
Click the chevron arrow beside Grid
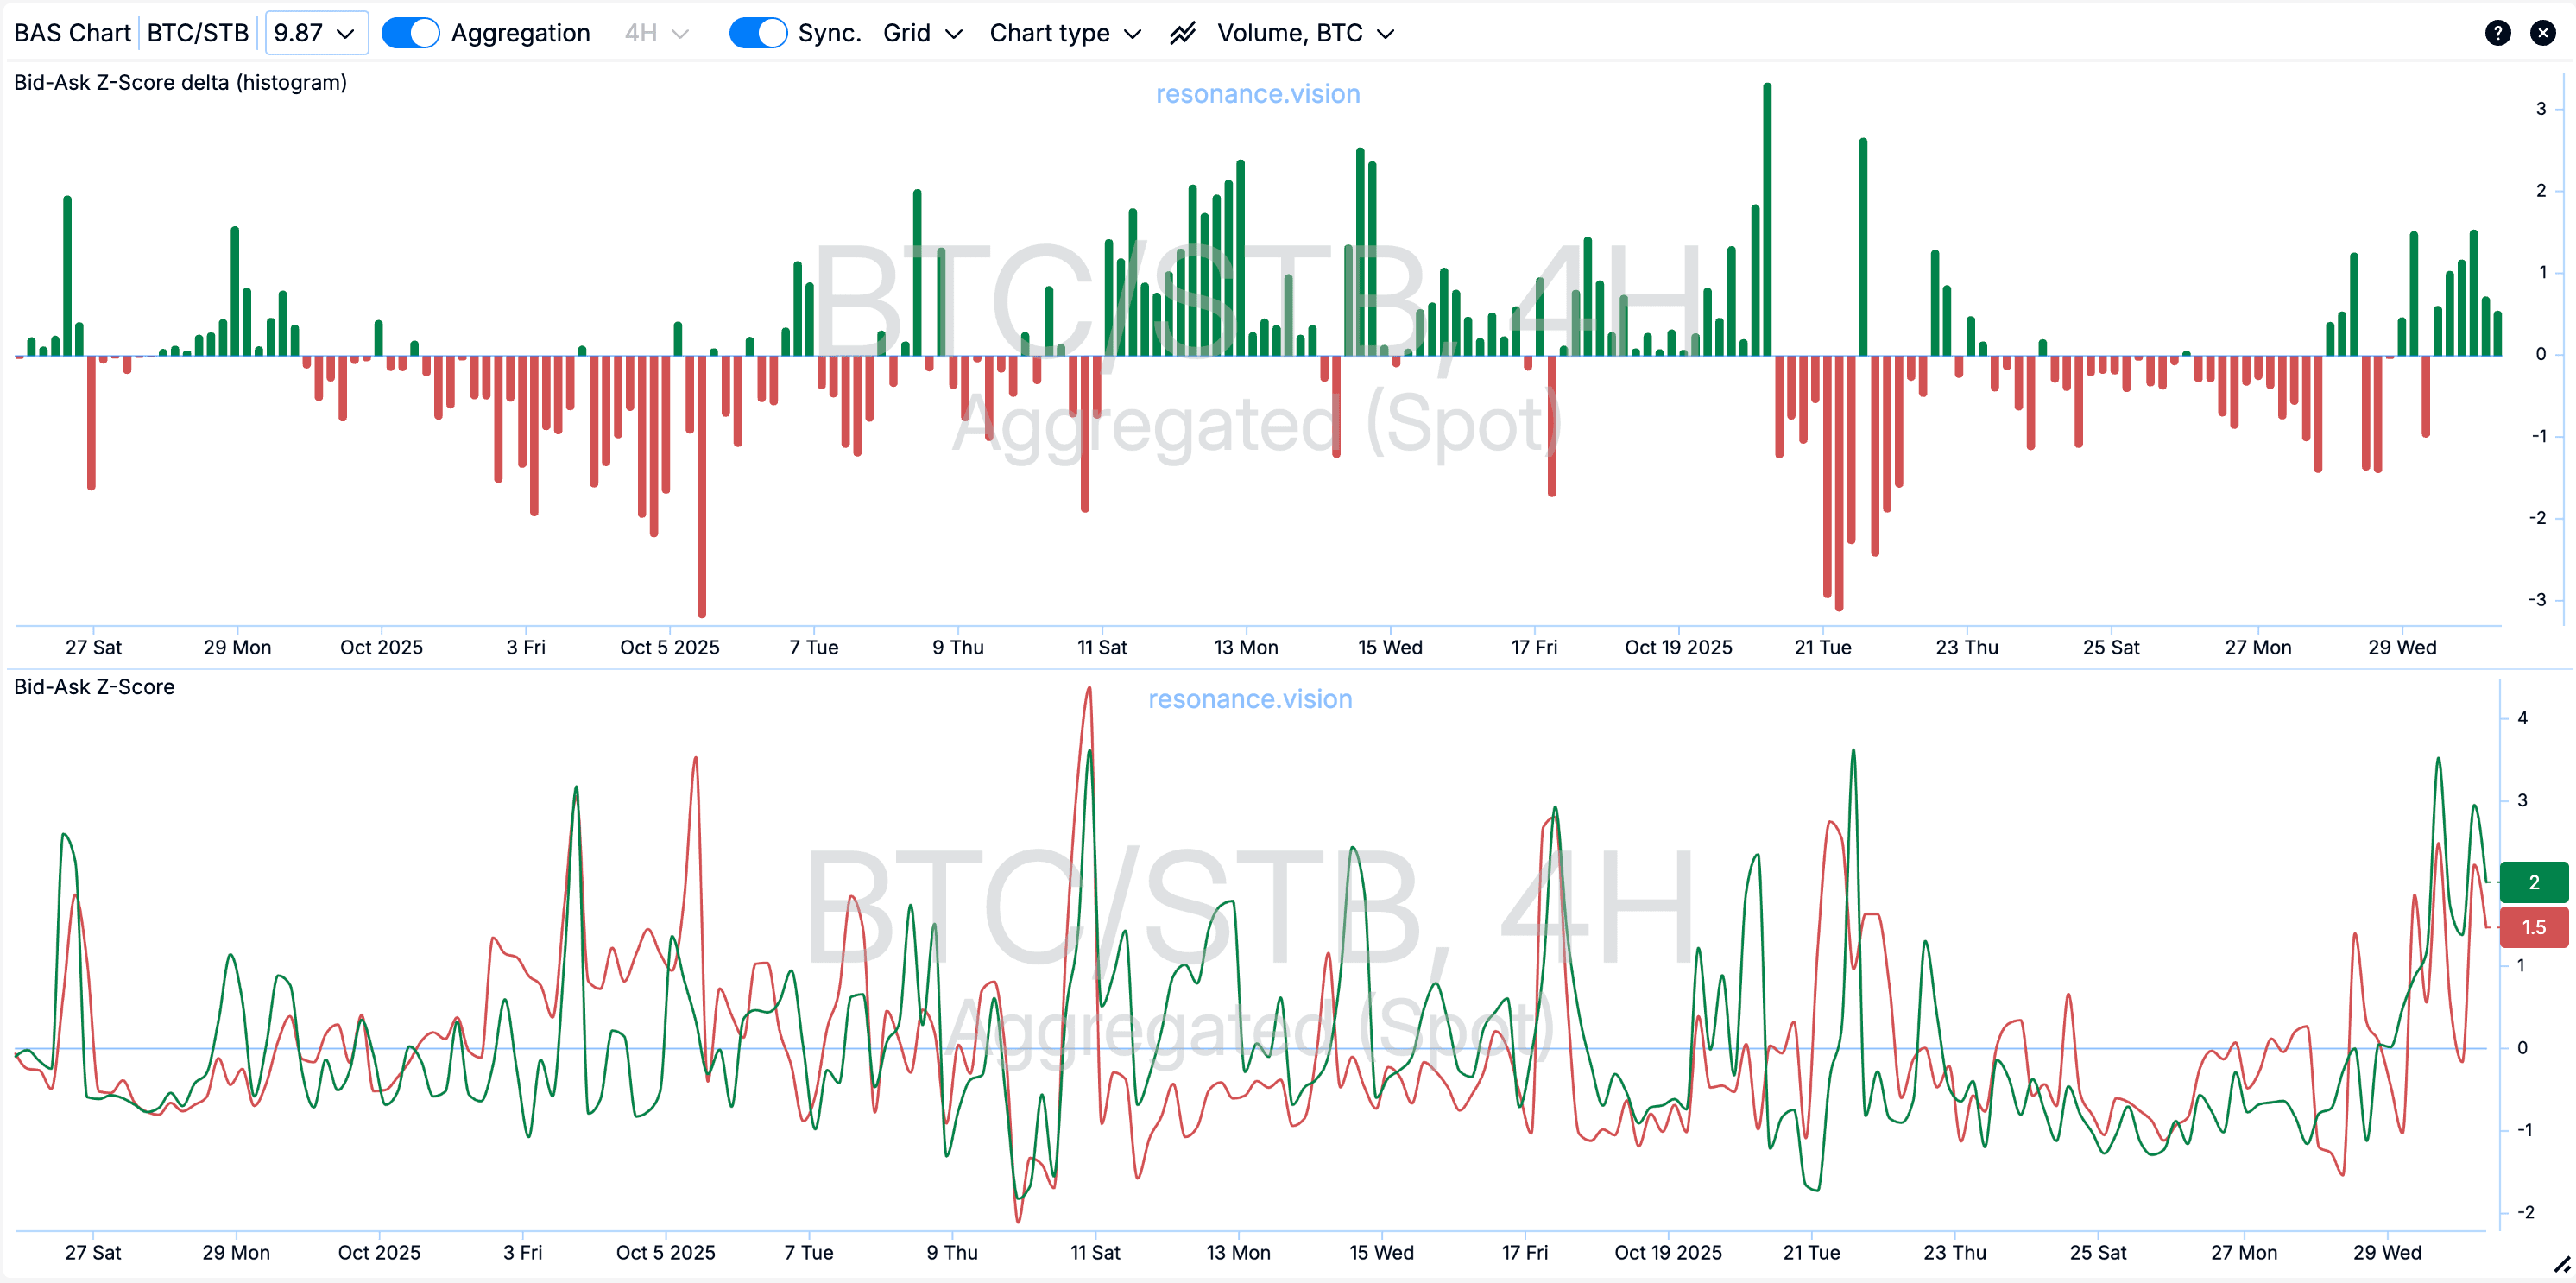click(x=954, y=34)
